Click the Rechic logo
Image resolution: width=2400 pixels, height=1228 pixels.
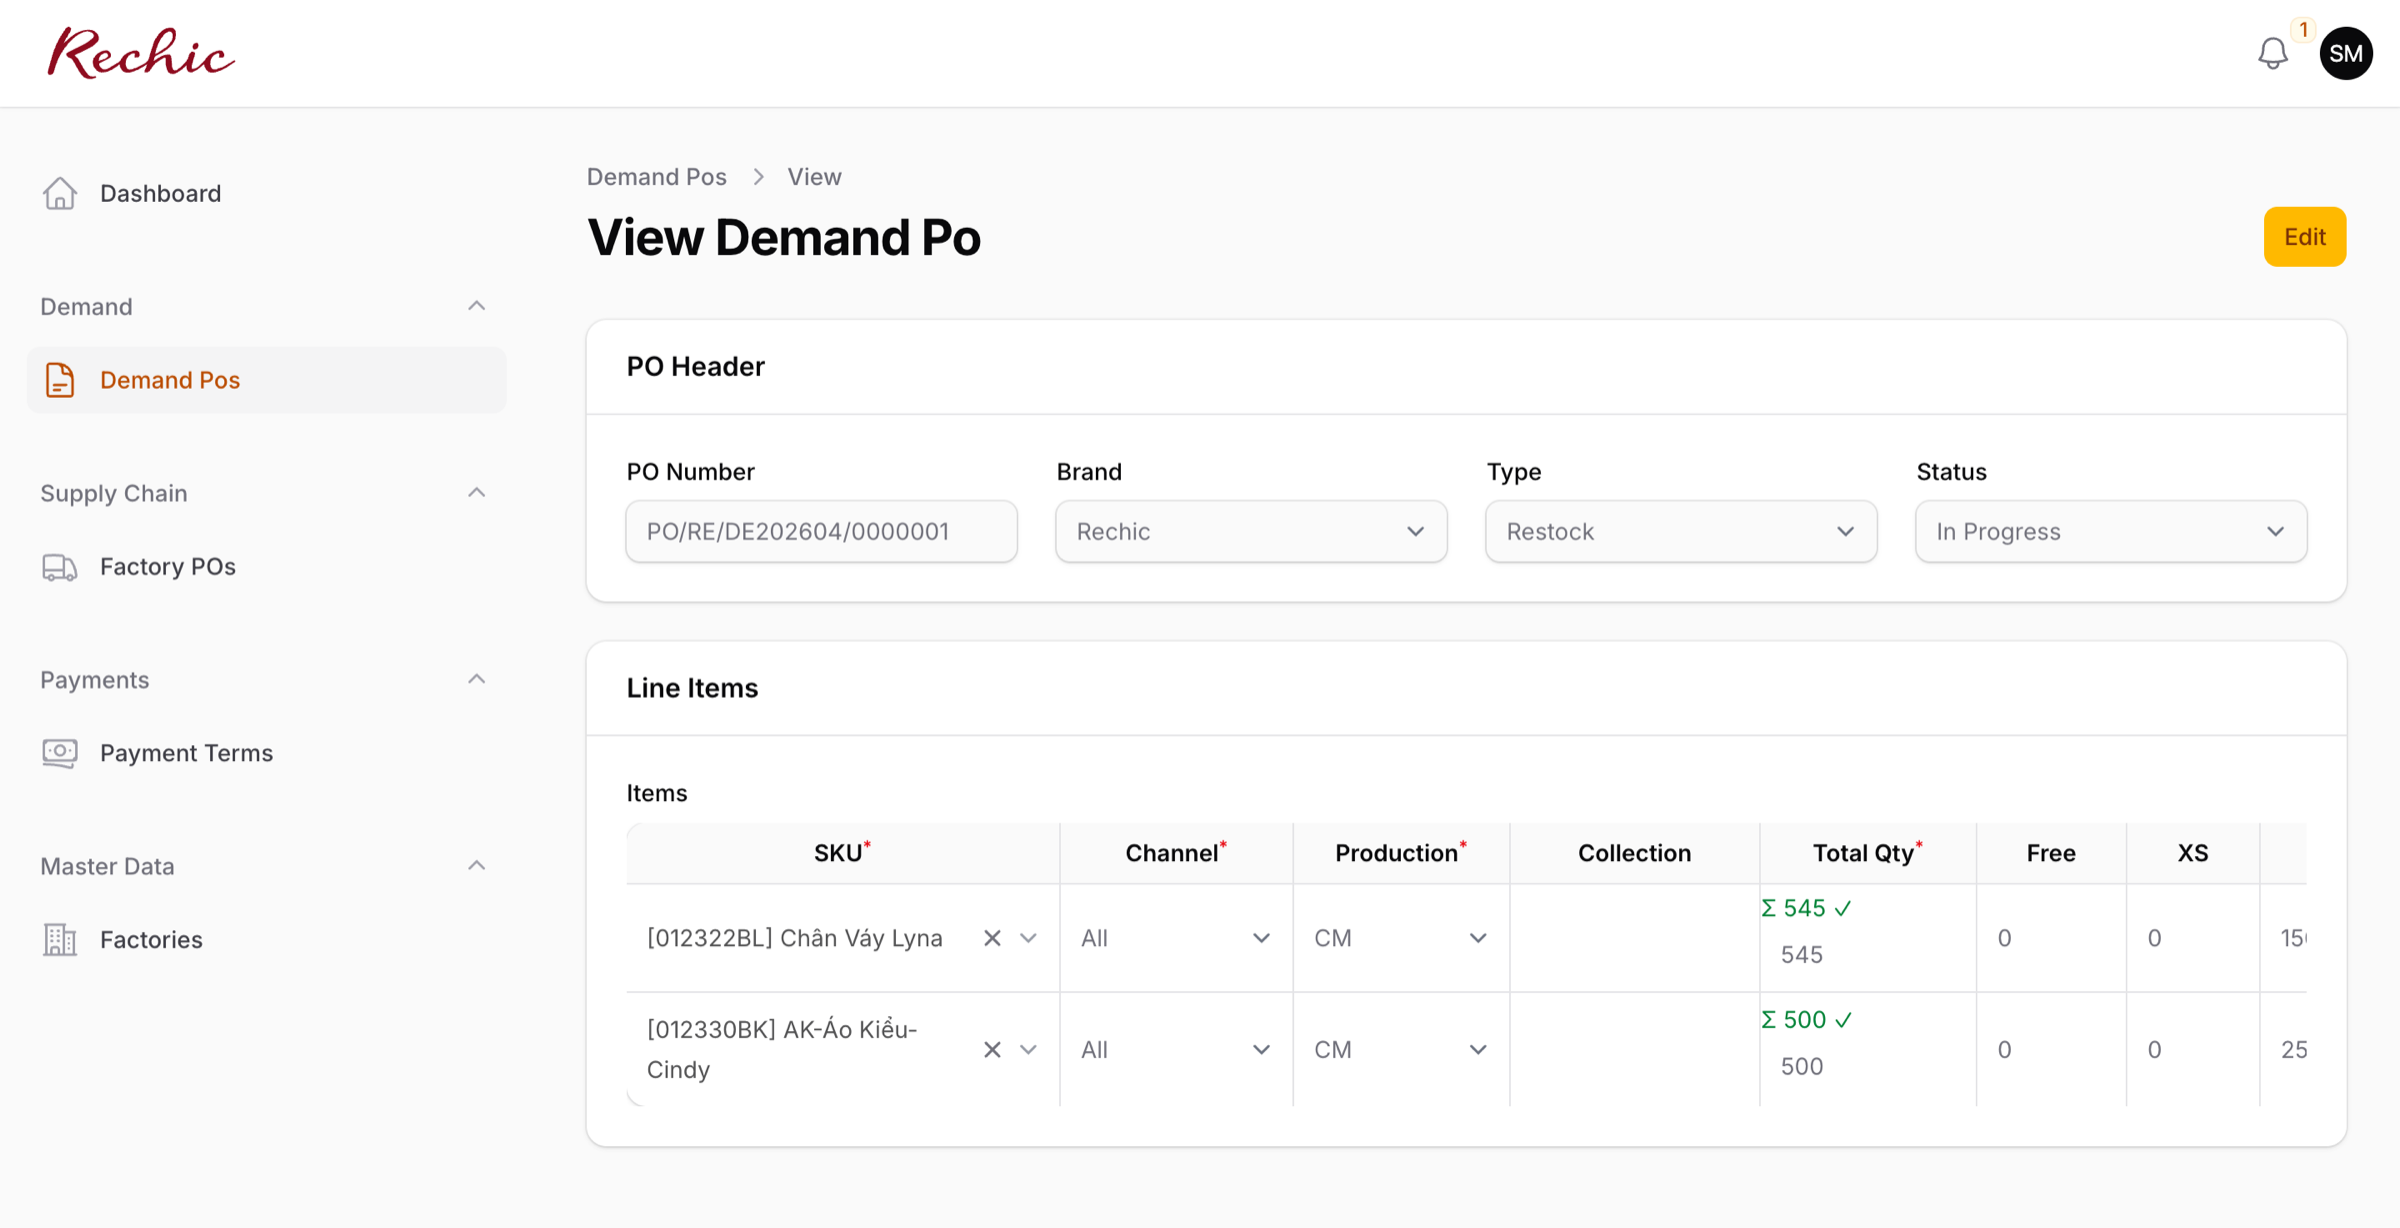(x=141, y=53)
